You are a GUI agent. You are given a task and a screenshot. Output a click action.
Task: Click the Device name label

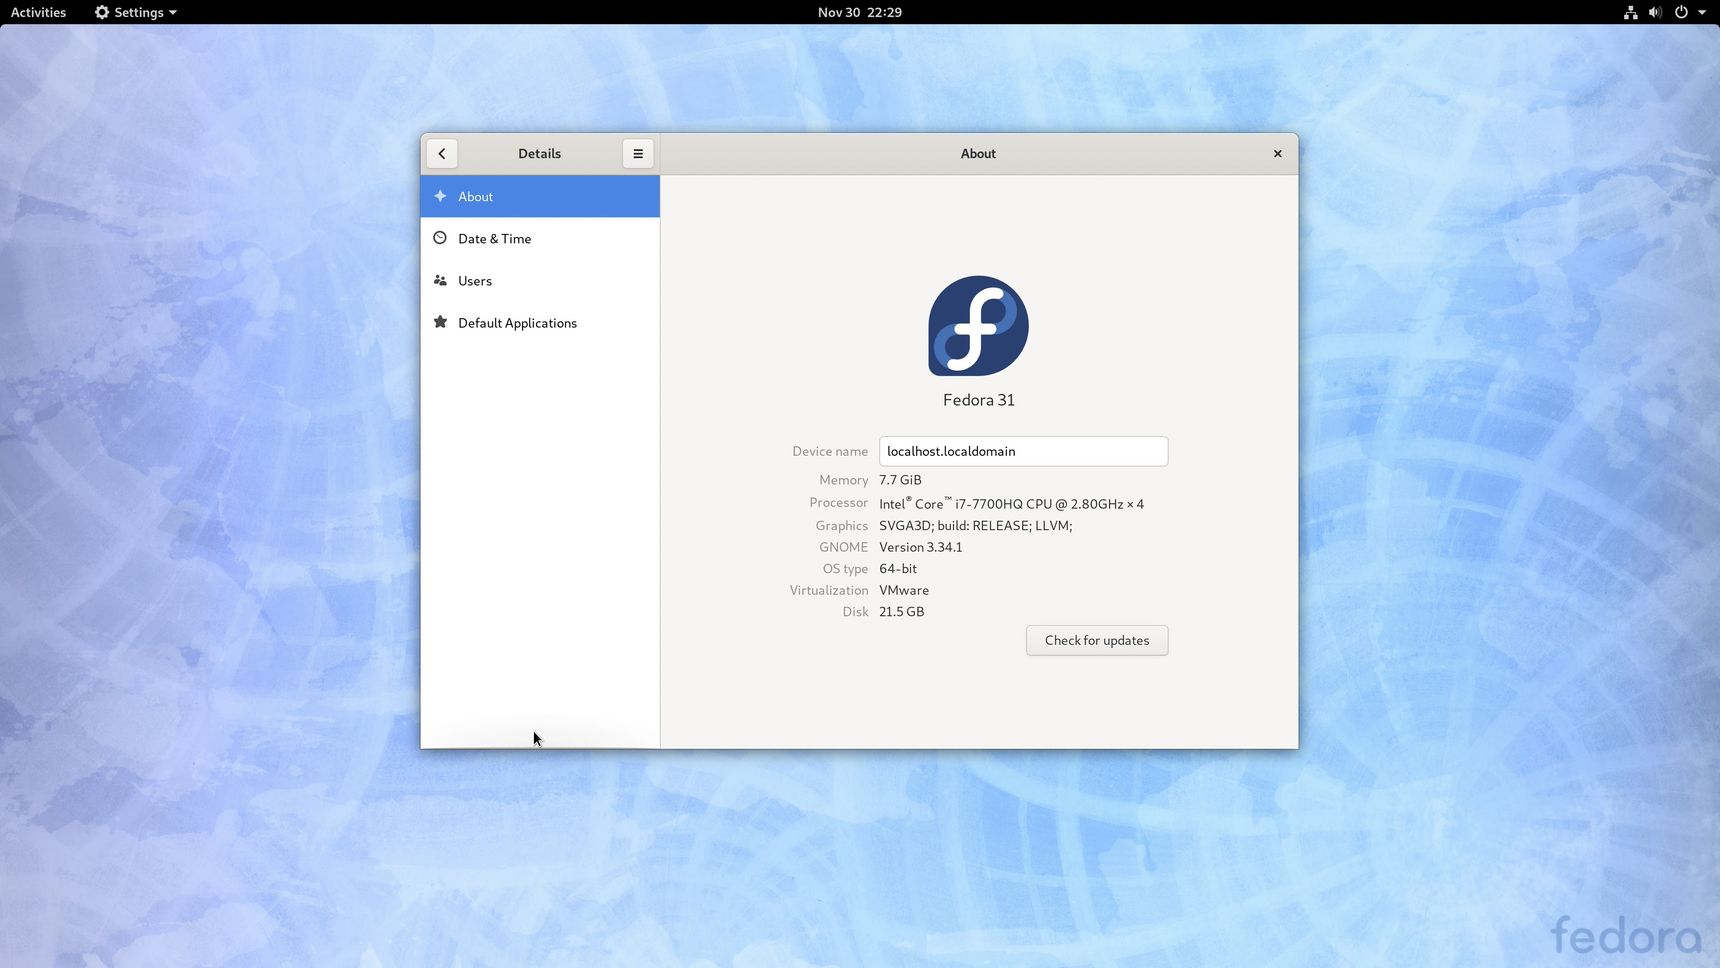click(x=830, y=451)
